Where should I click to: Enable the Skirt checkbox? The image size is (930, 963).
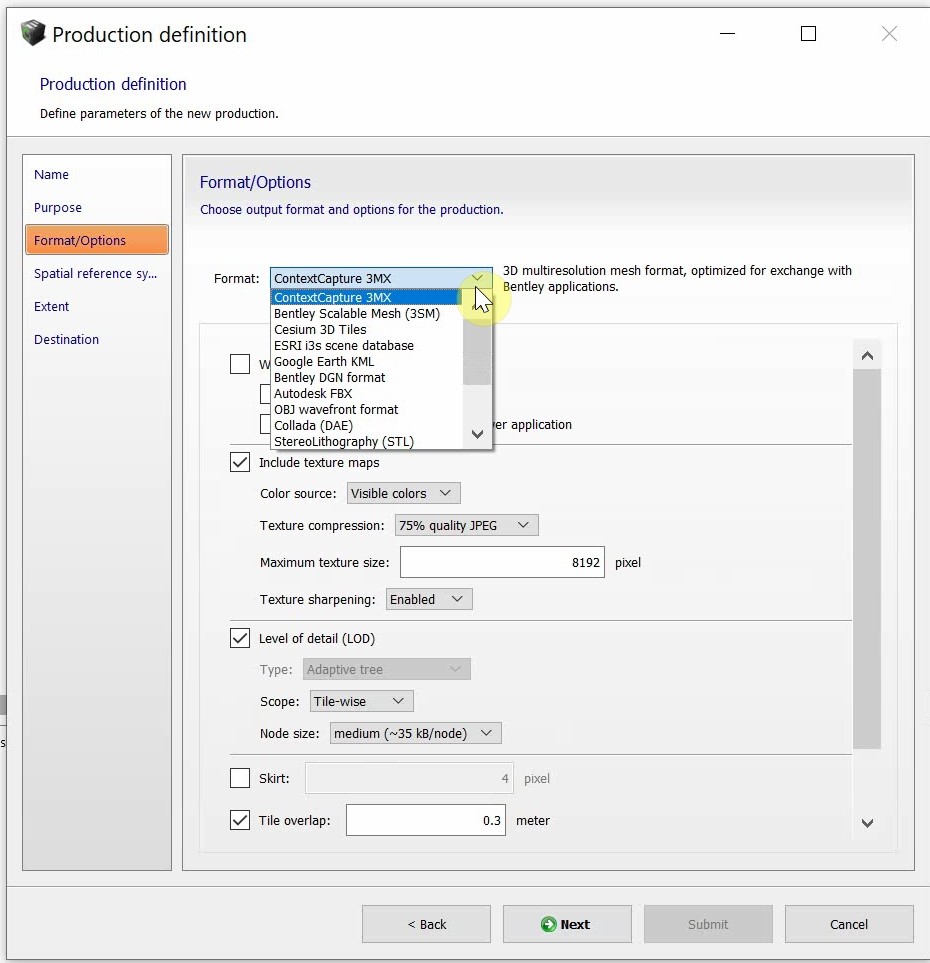tap(240, 778)
